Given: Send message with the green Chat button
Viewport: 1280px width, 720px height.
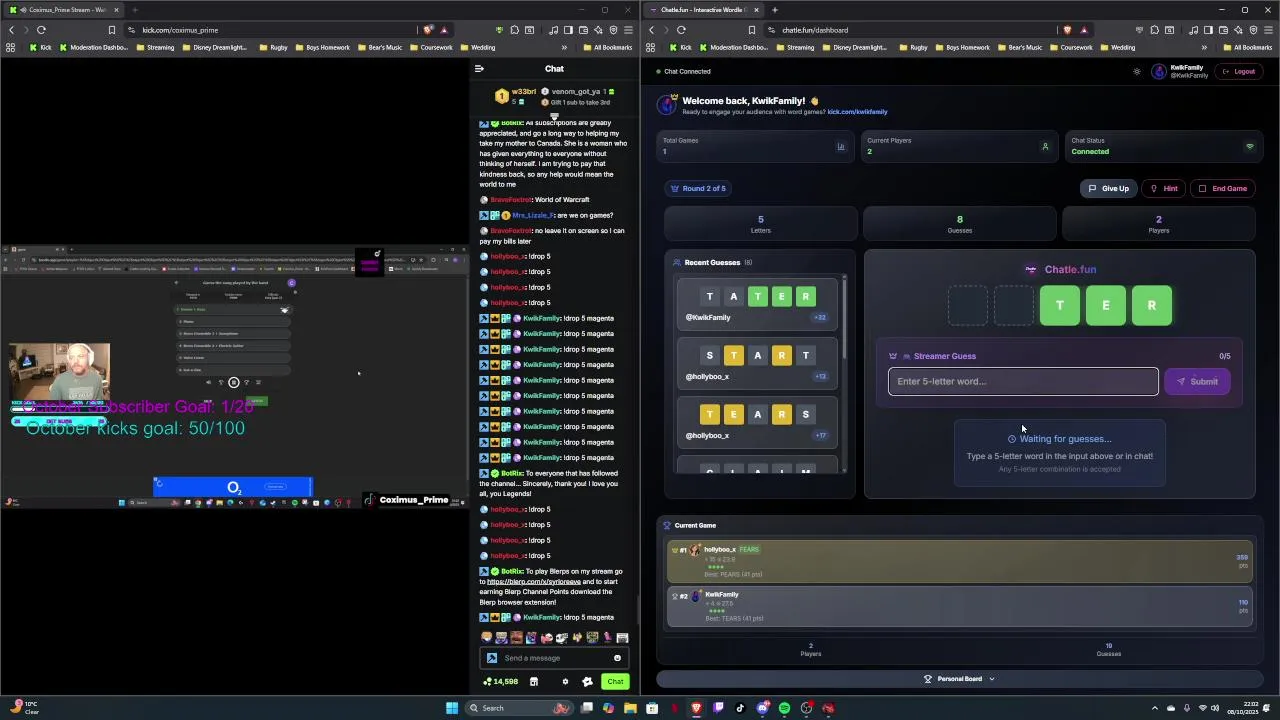Looking at the screenshot, I should [615, 682].
